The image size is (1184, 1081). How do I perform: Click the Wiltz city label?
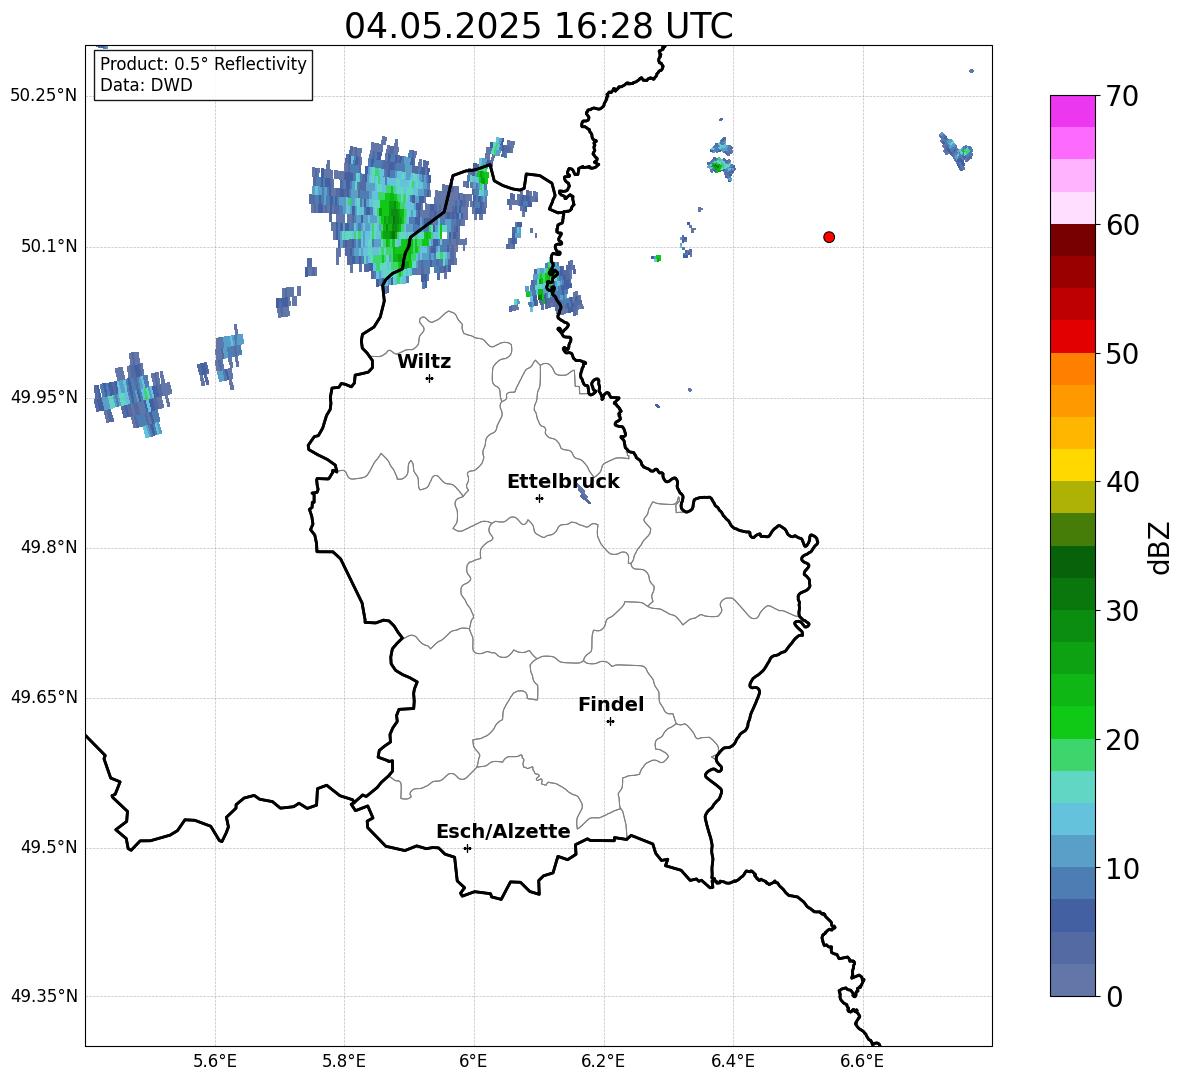click(424, 362)
